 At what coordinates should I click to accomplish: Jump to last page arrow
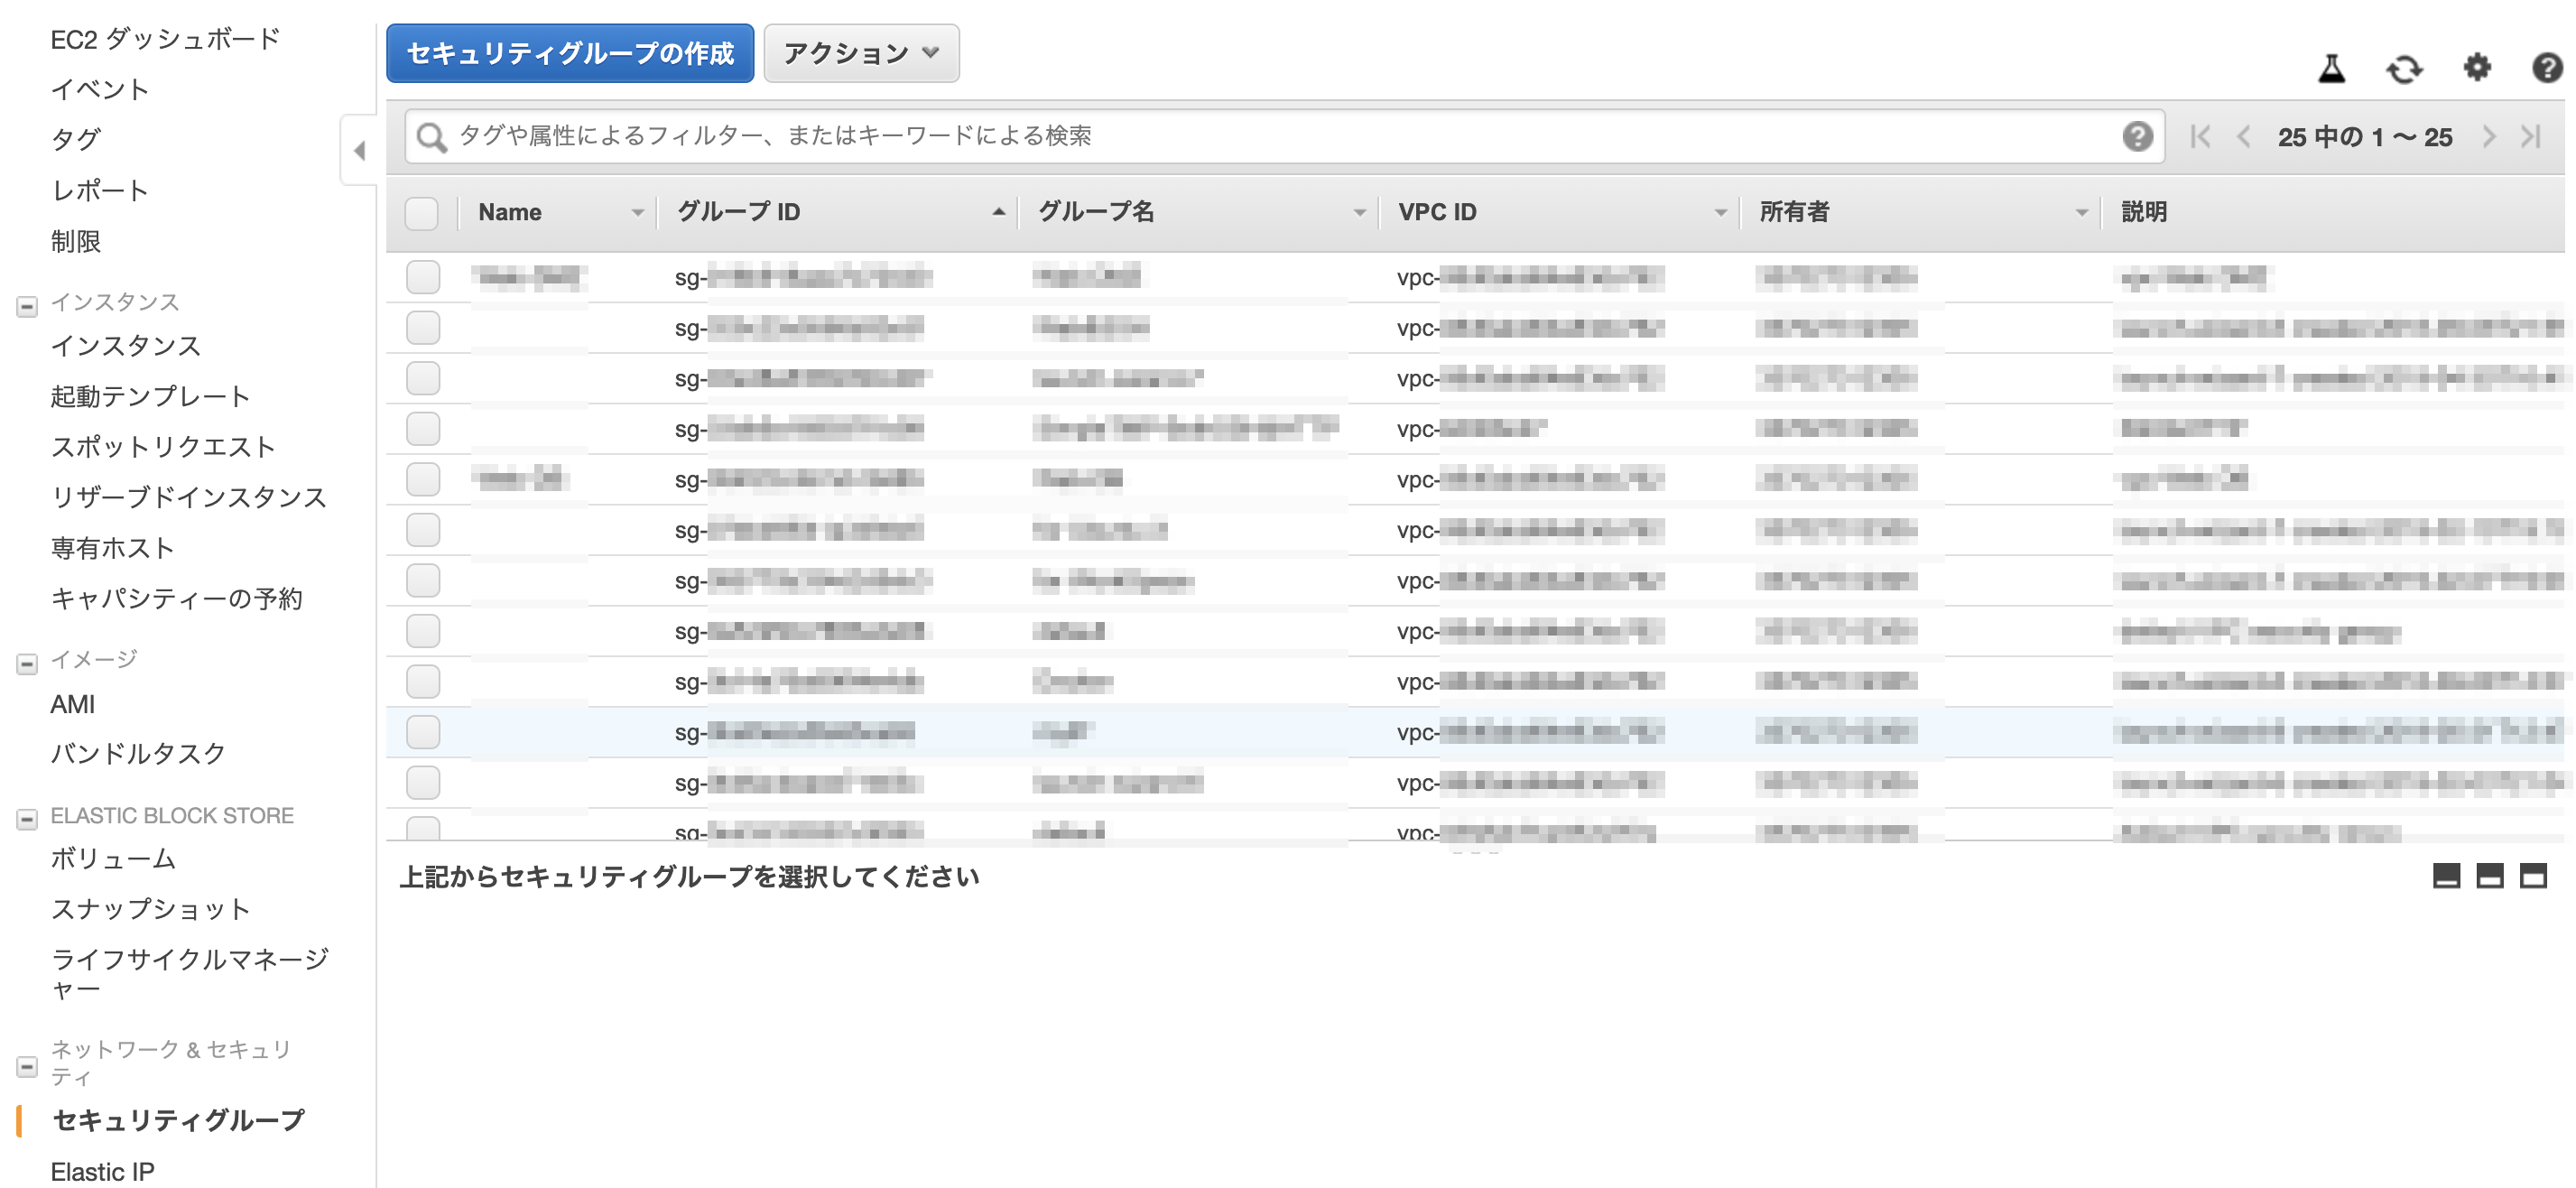tap(2530, 137)
